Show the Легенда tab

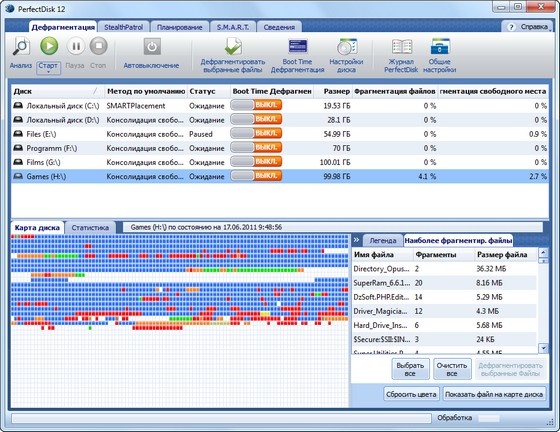click(x=383, y=241)
